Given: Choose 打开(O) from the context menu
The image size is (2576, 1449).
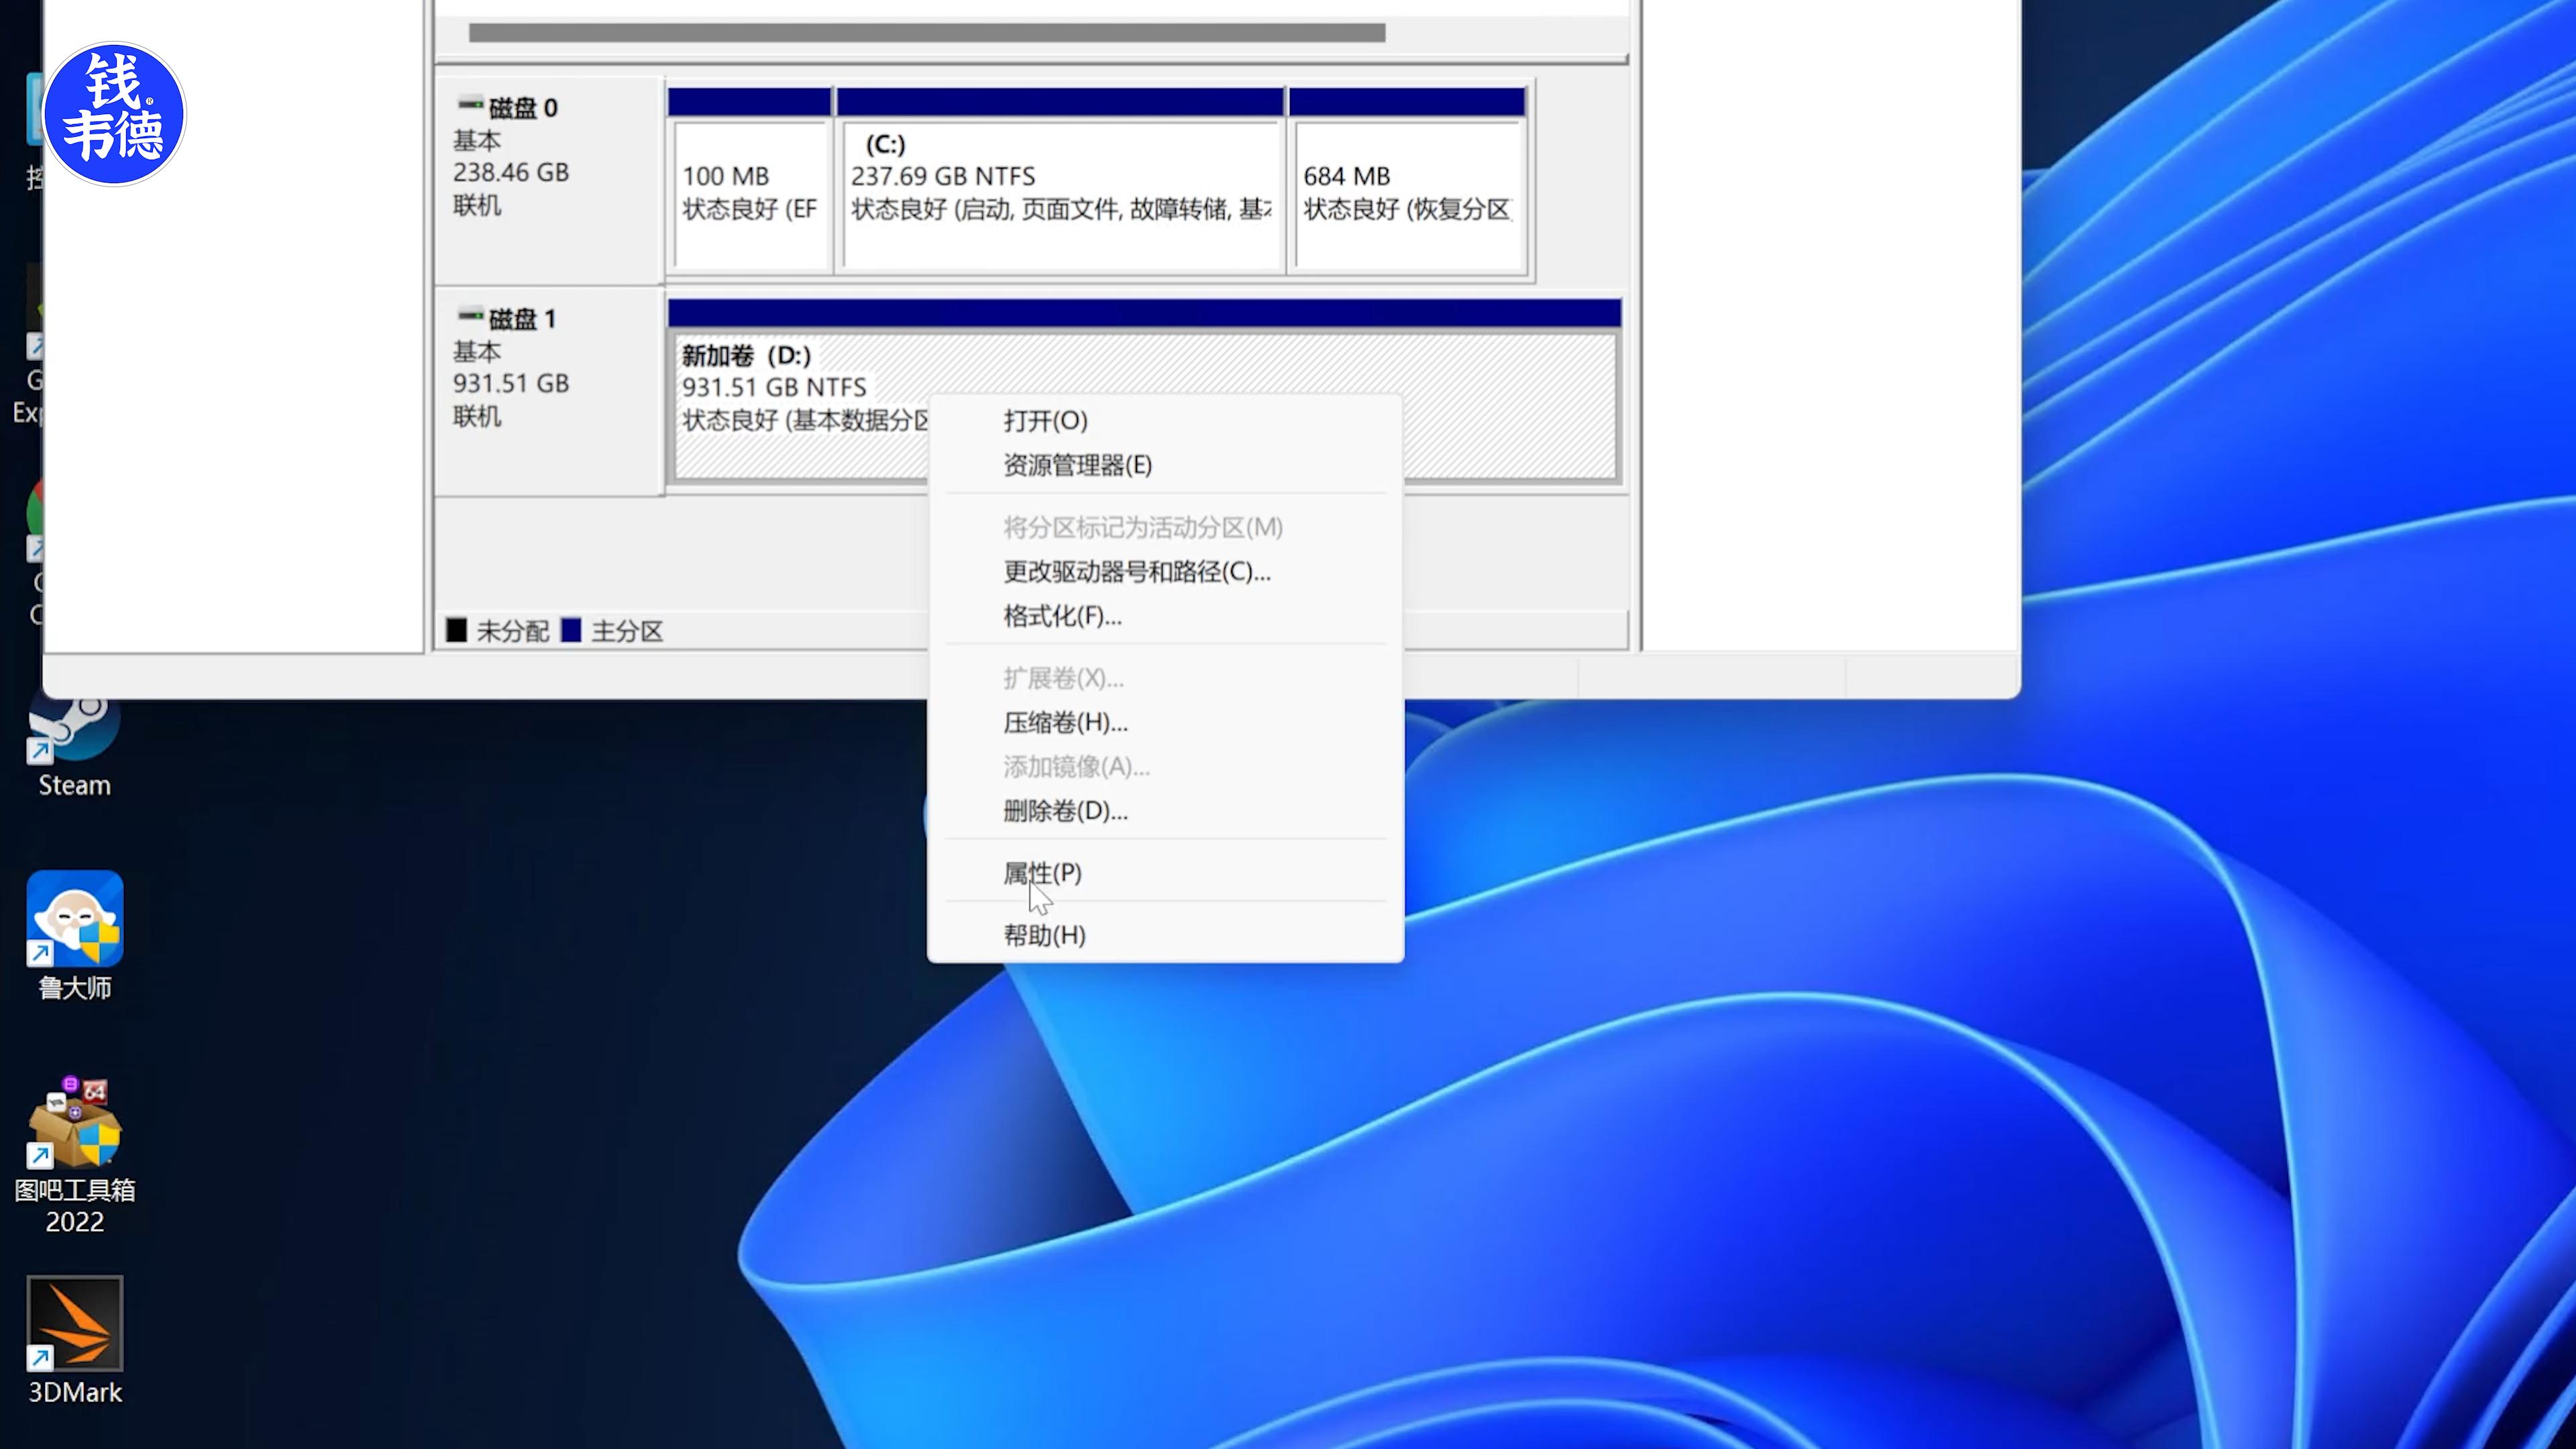Looking at the screenshot, I should (x=1044, y=421).
